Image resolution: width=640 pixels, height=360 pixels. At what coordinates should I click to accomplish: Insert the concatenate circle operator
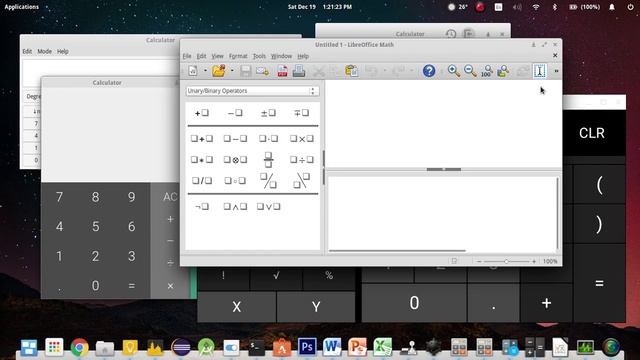click(235, 180)
